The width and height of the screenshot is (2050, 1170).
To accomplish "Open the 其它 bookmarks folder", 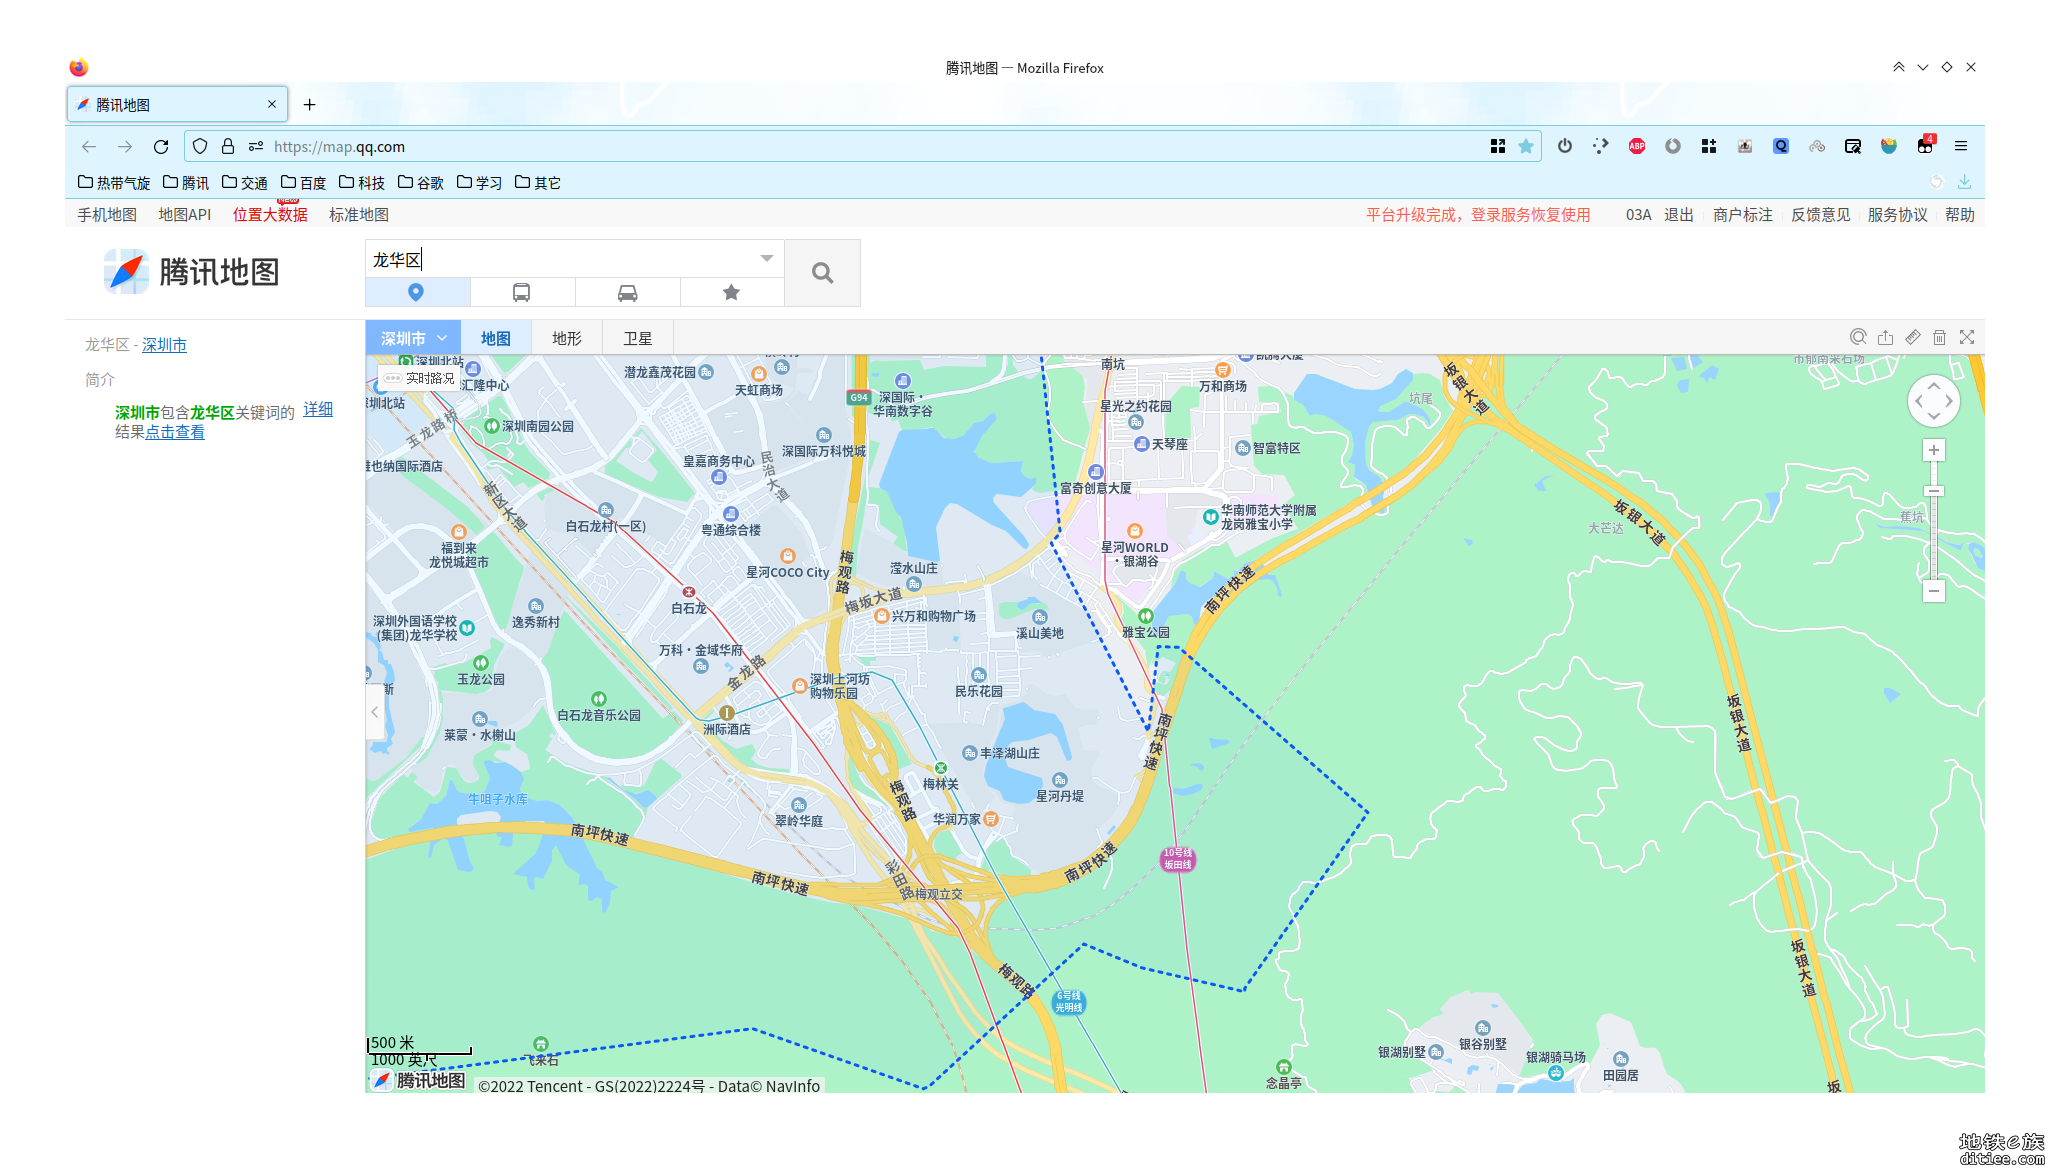I will click(538, 182).
